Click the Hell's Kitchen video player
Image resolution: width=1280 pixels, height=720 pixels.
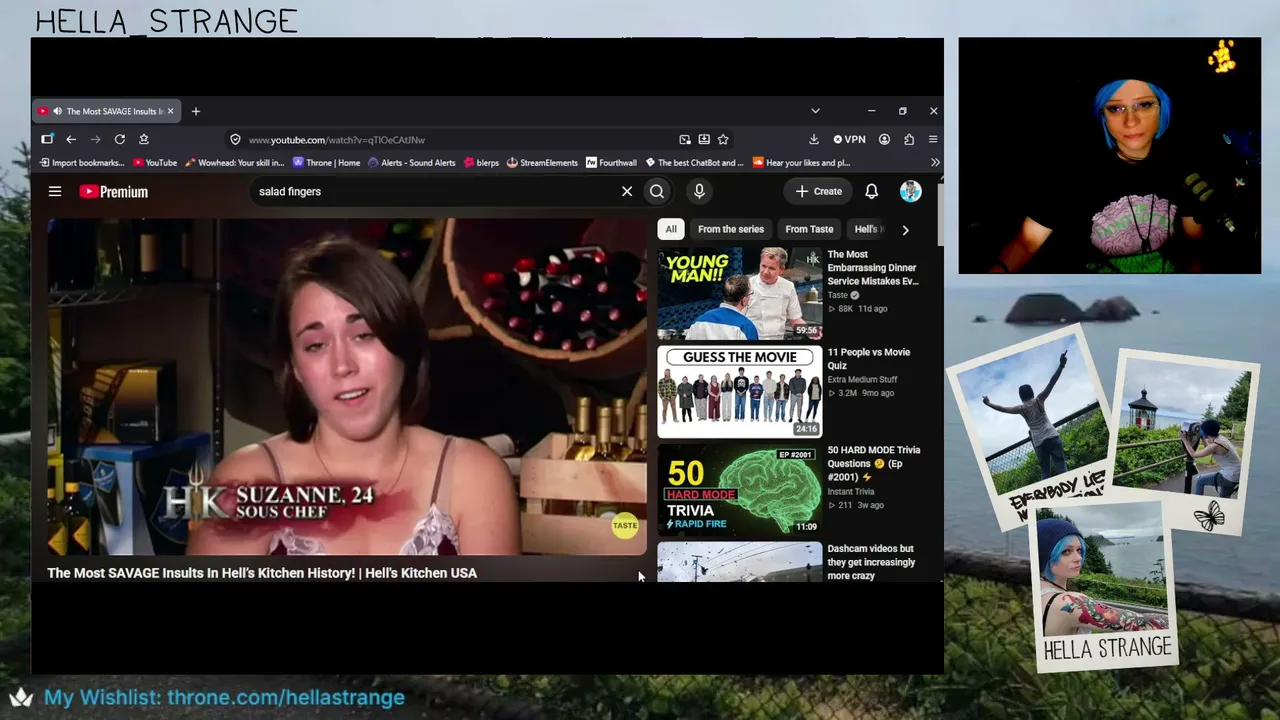pyautogui.click(x=347, y=386)
